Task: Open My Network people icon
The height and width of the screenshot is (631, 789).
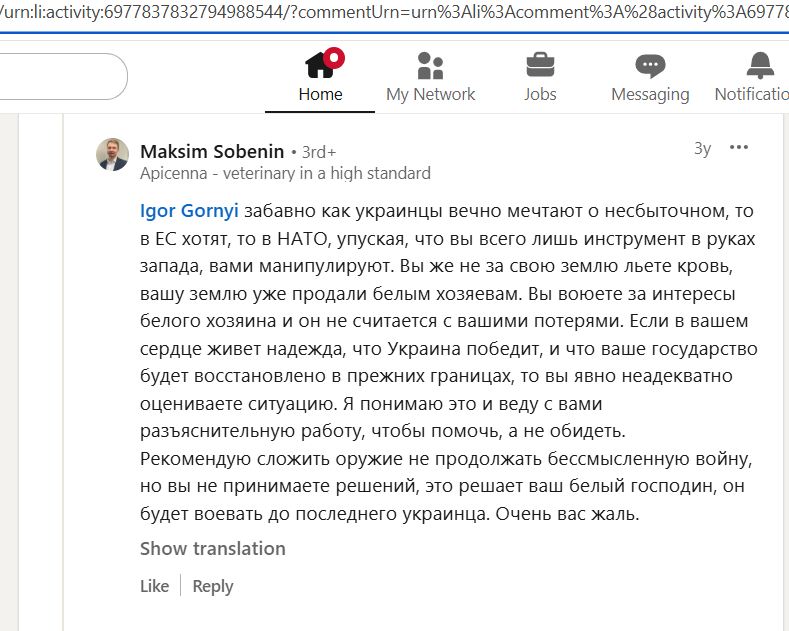Action: (430, 66)
